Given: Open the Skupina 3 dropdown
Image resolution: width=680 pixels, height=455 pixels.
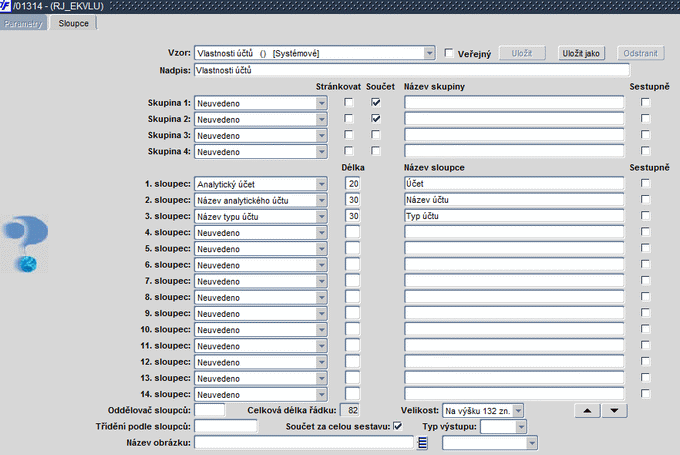Looking at the screenshot, I should coord(321,136).
